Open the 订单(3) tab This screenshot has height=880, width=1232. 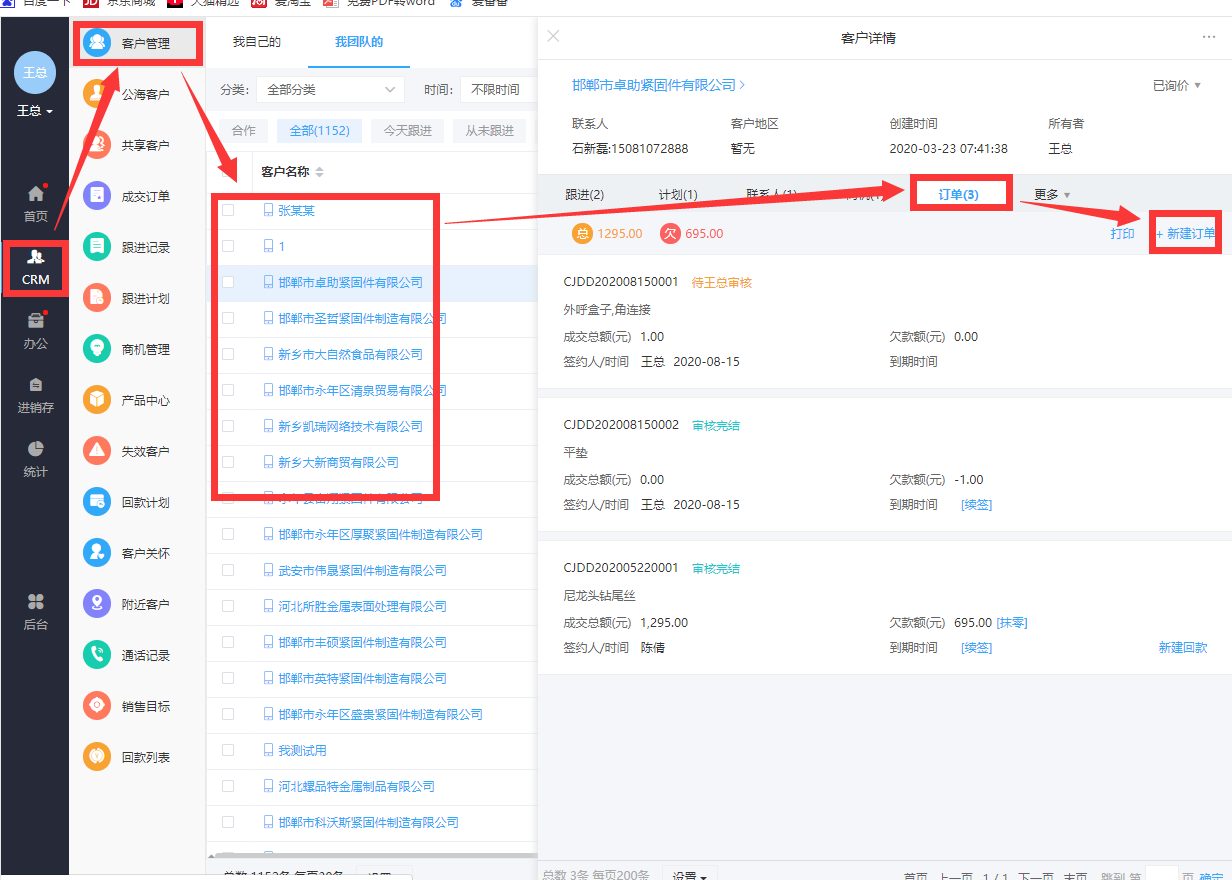[958, 194]
